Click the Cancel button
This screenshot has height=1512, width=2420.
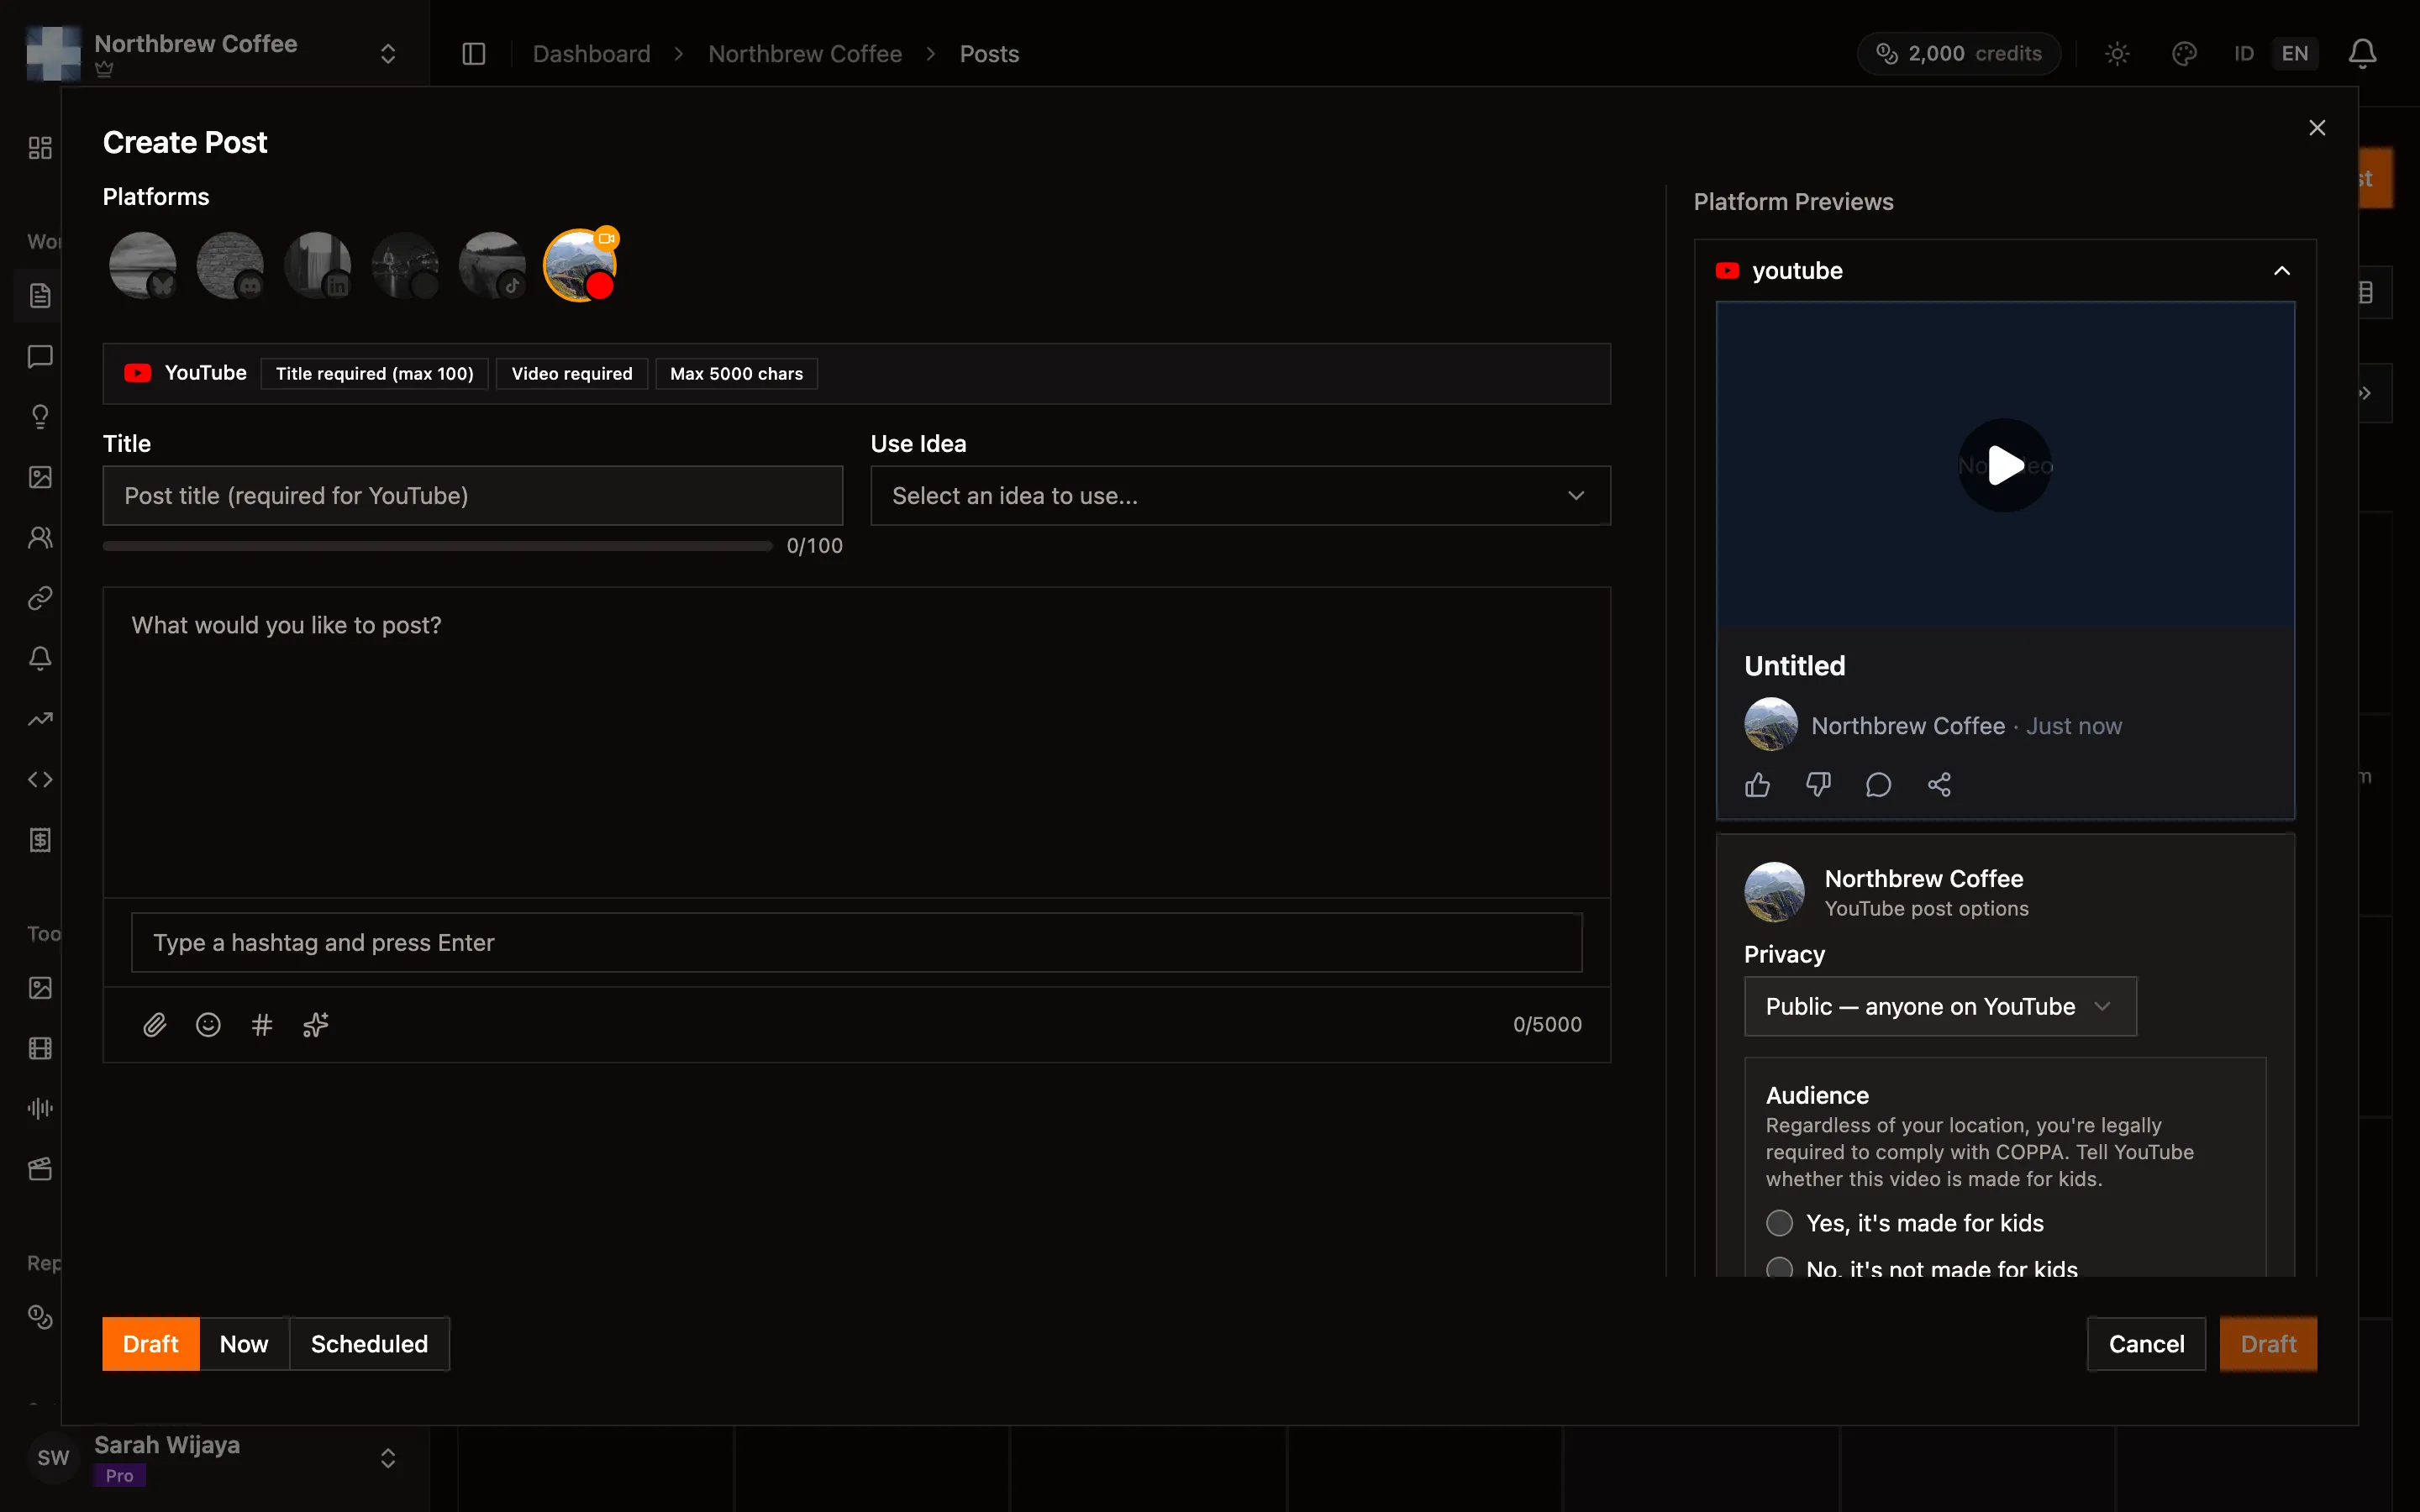[x=2146, y=1344]
